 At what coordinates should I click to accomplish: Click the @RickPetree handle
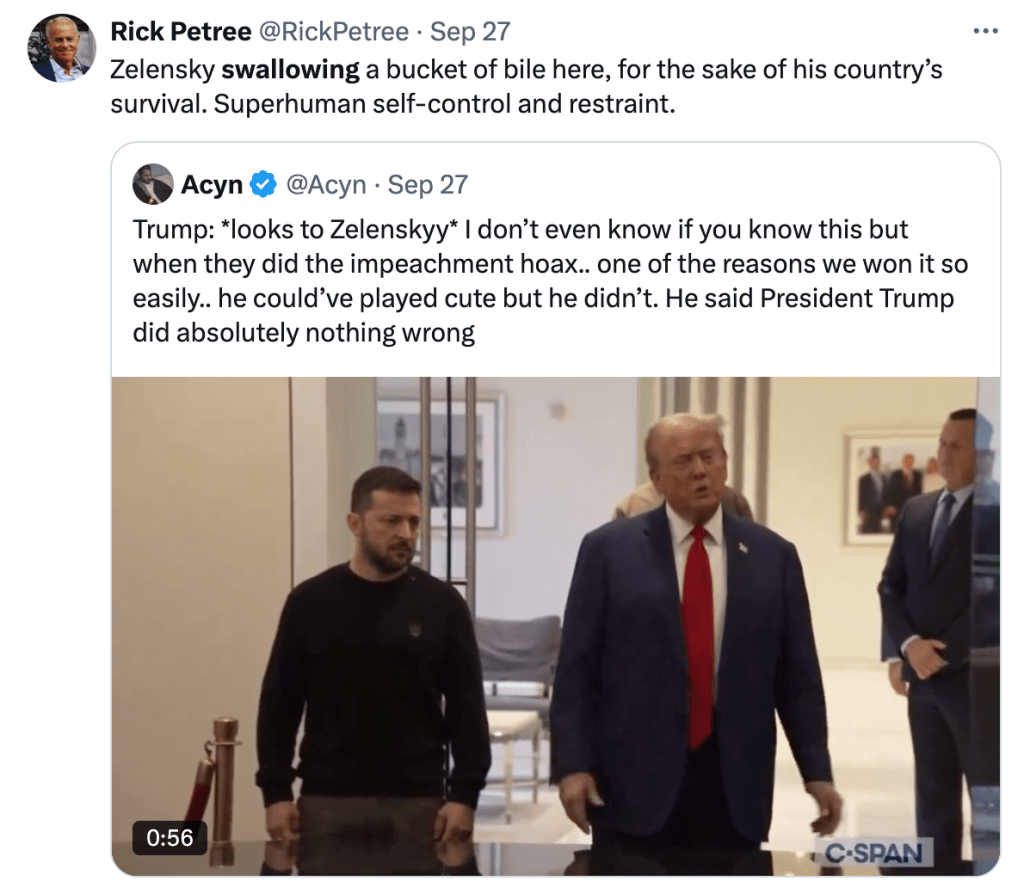[x=334, y=31]
